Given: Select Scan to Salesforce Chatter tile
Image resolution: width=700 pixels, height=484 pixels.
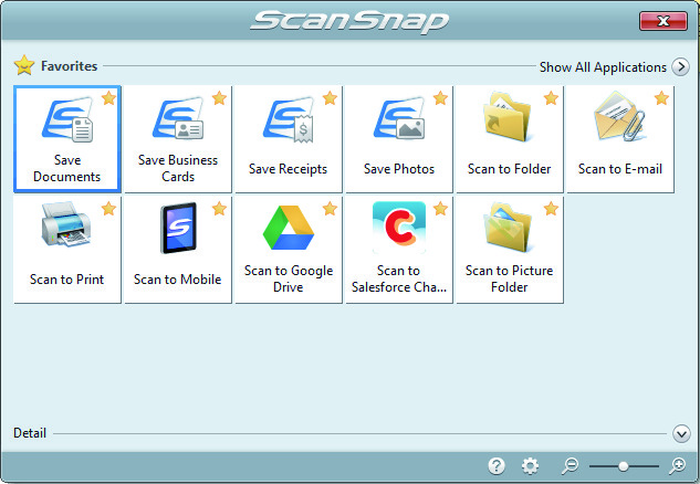Looking at the screenshot, I should (399, 250).
